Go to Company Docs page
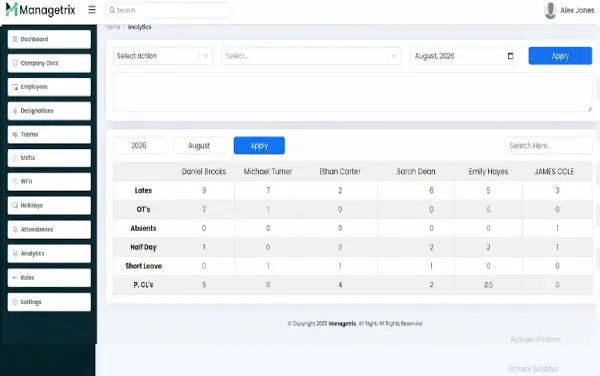 tap(49, 63)
